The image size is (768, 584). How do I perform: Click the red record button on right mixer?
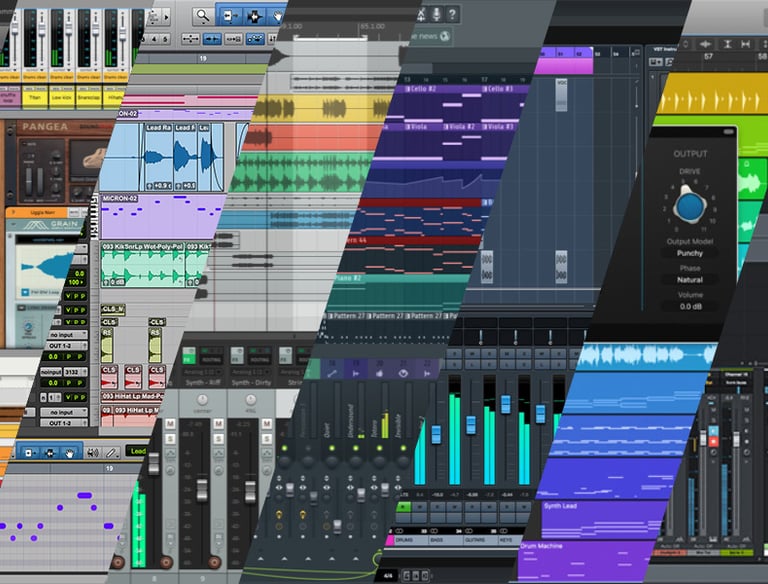tap(714, 441)
